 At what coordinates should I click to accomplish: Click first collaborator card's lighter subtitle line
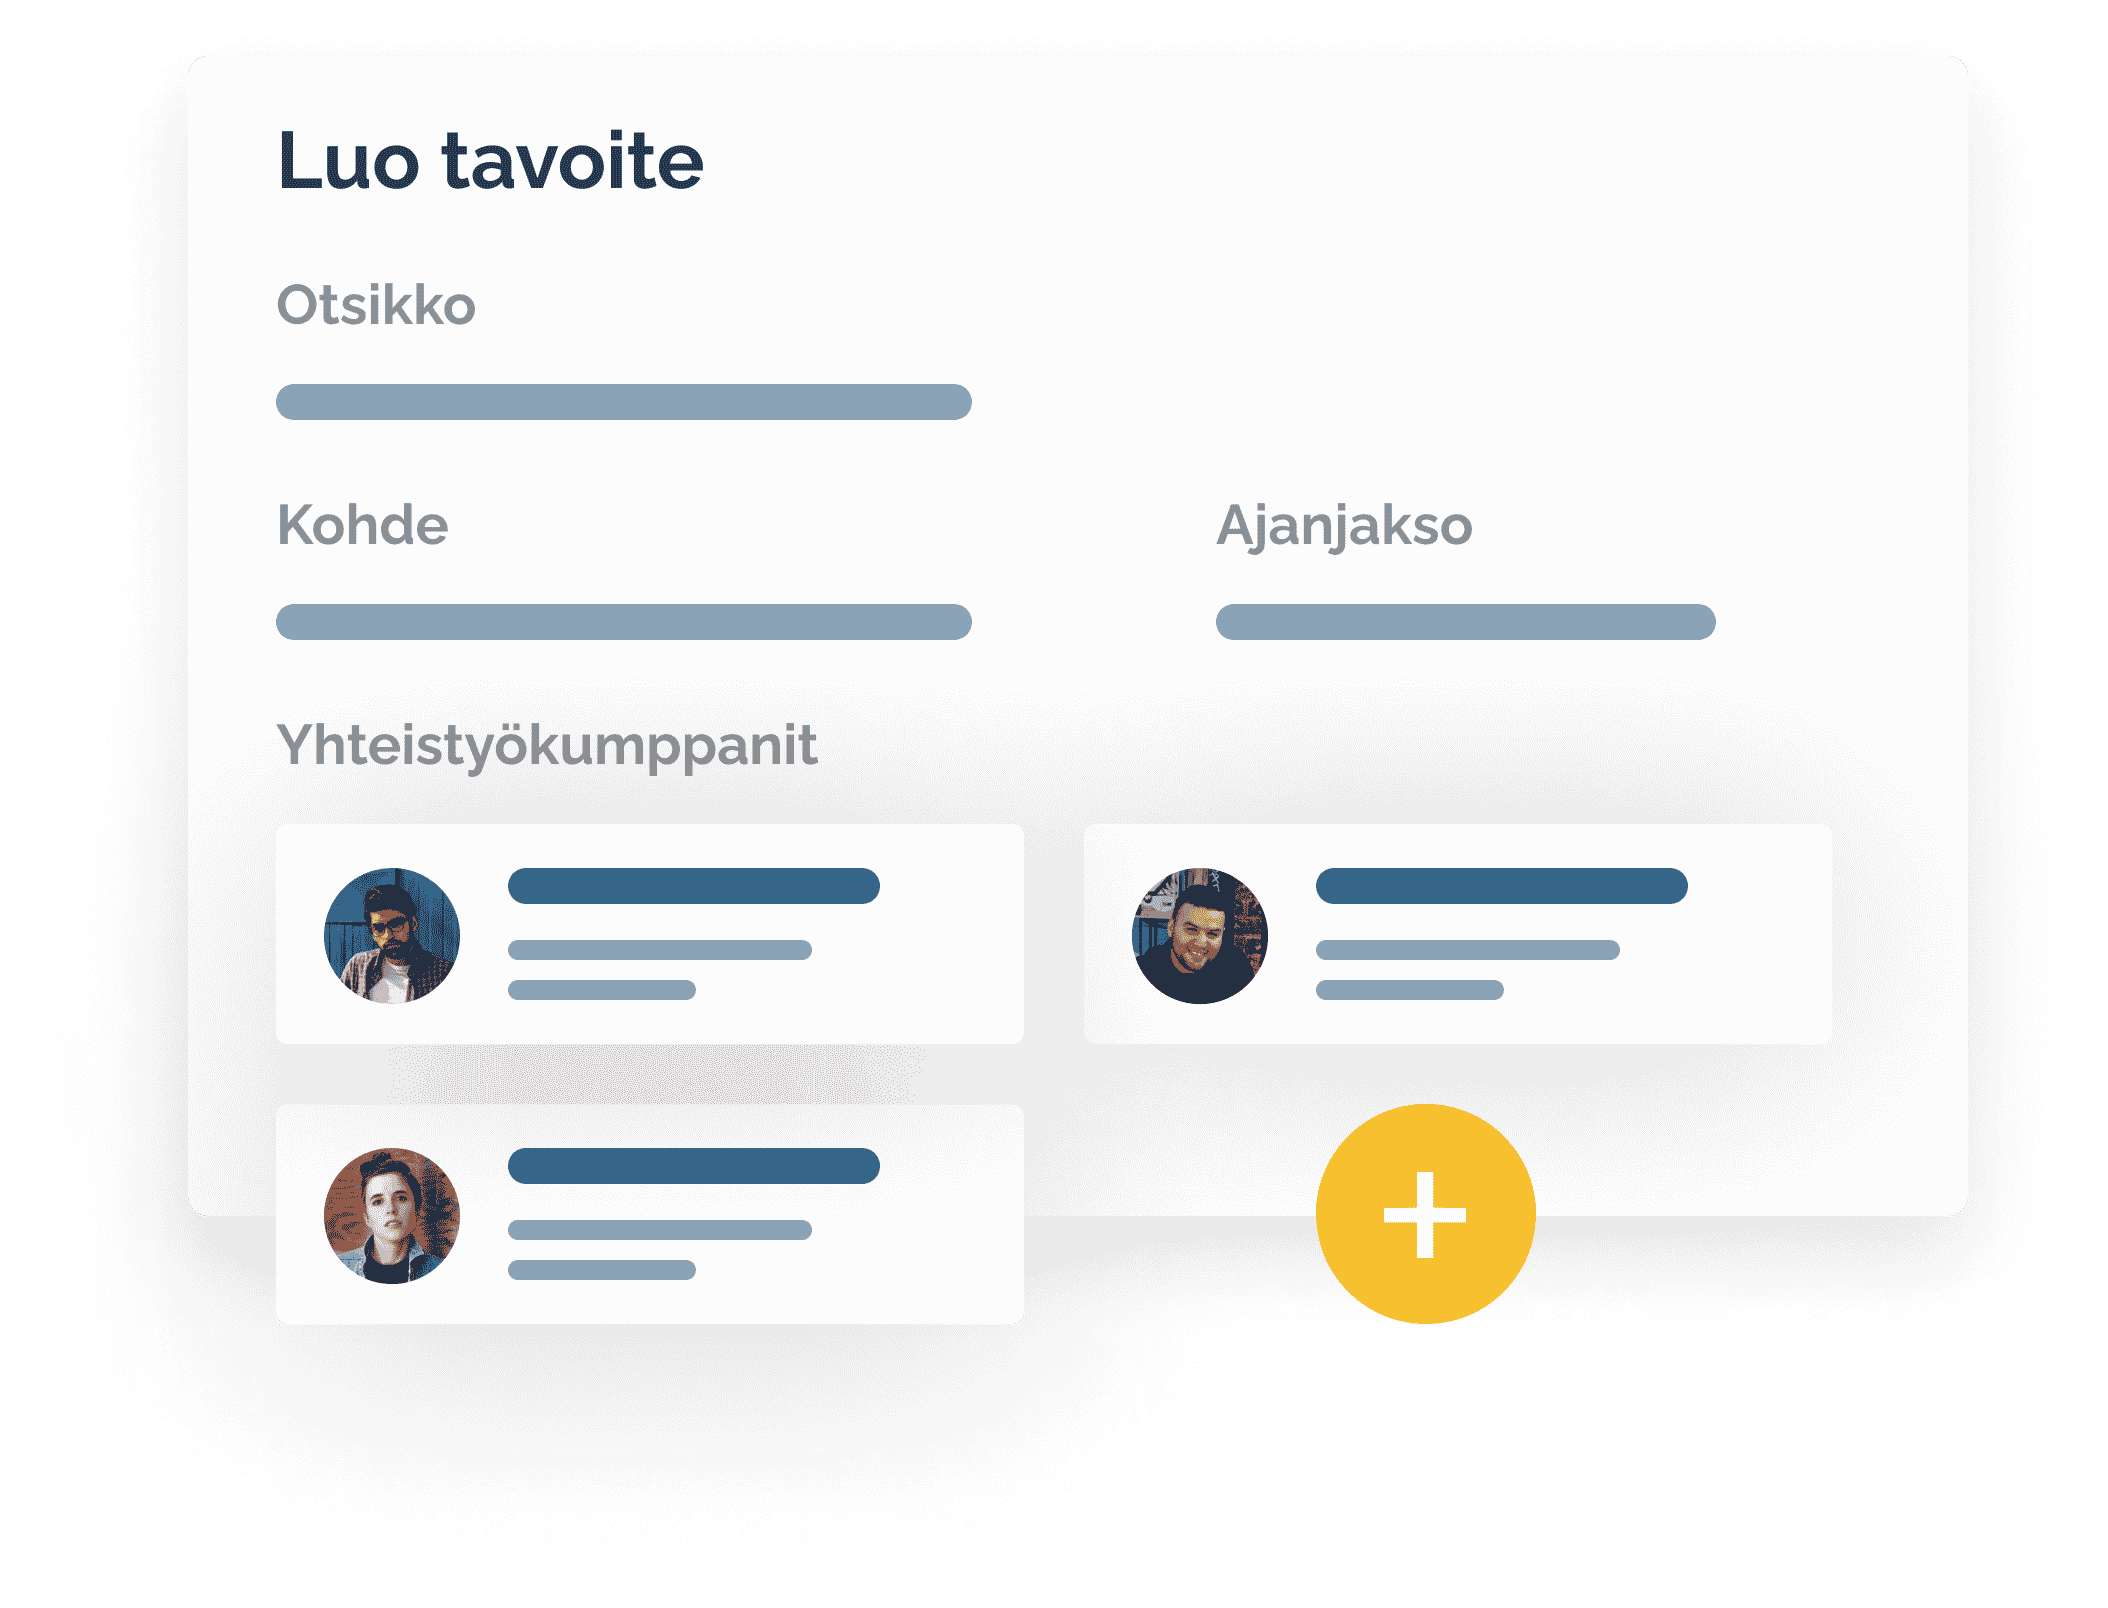660,950
